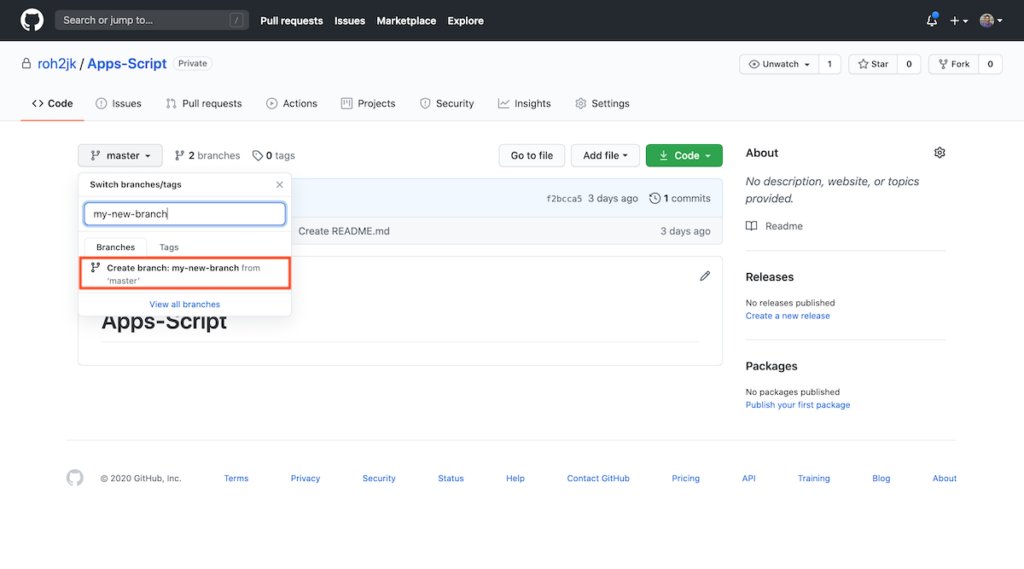Open the user avatar menu
Screen dimensions: 1024x569
(991, 21)
